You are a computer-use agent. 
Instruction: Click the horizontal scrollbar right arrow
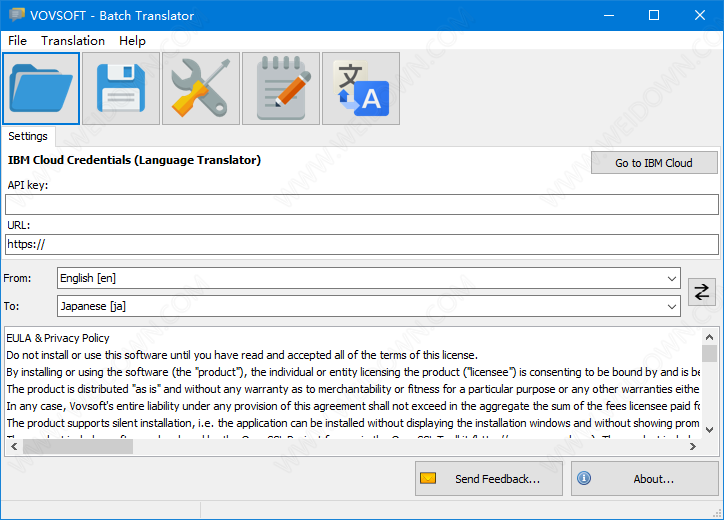(x=693, y=446)
